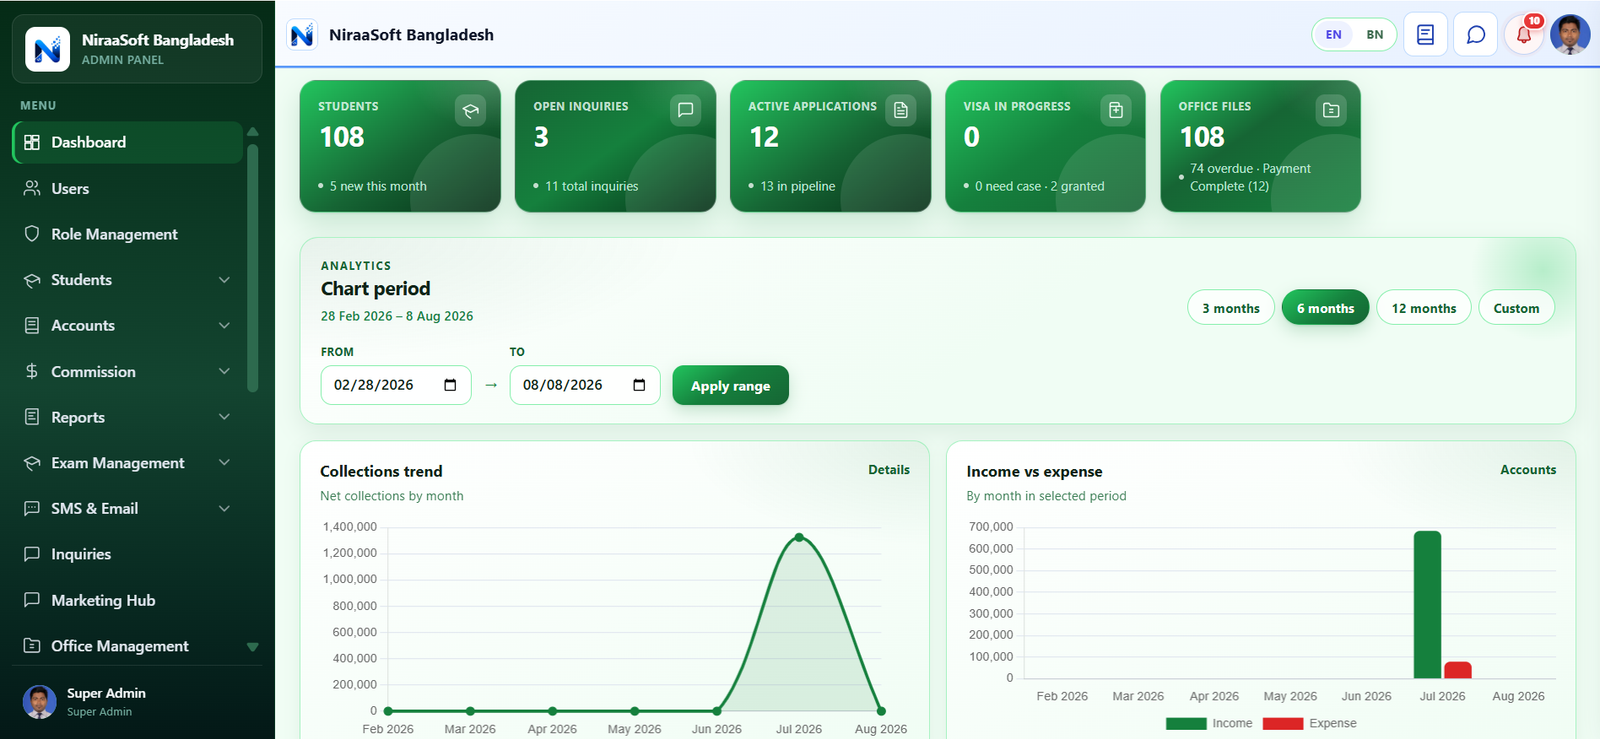Click the NiraaSoft logo in the sidebar
This screenshot has width=1600, height=739.
47,49
